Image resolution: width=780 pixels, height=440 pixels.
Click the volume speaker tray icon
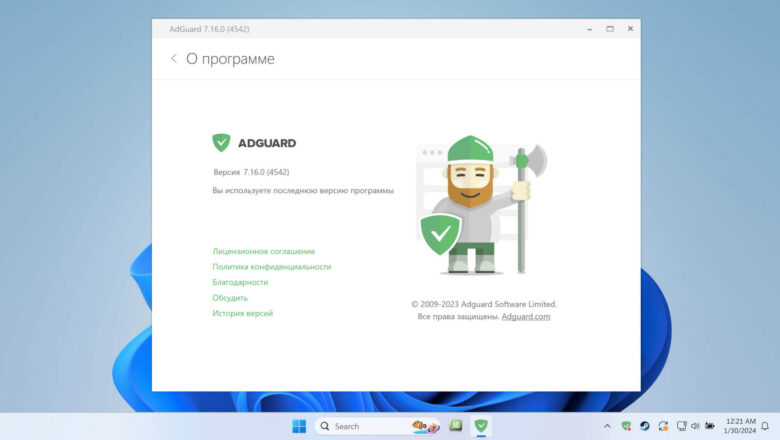(x=695, y=426)
